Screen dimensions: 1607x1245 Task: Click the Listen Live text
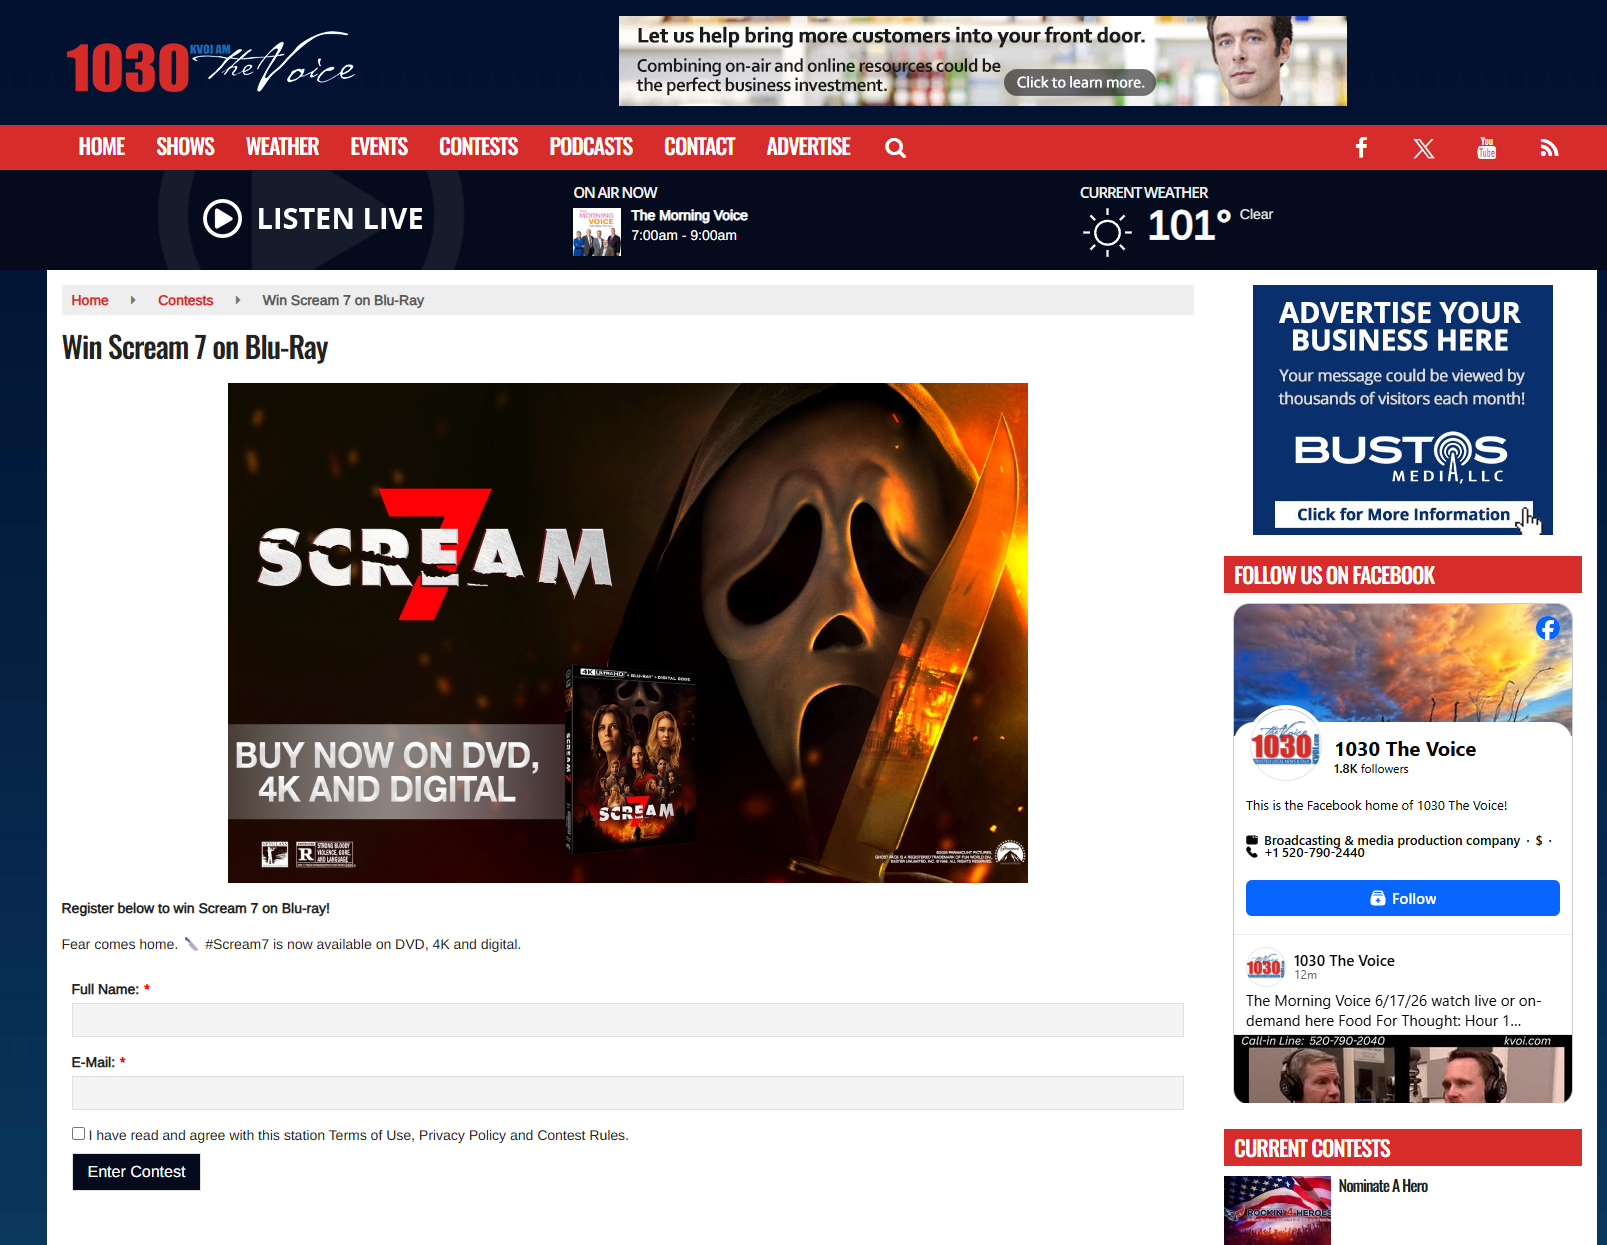pyautogui.click(x=340, y=219)
